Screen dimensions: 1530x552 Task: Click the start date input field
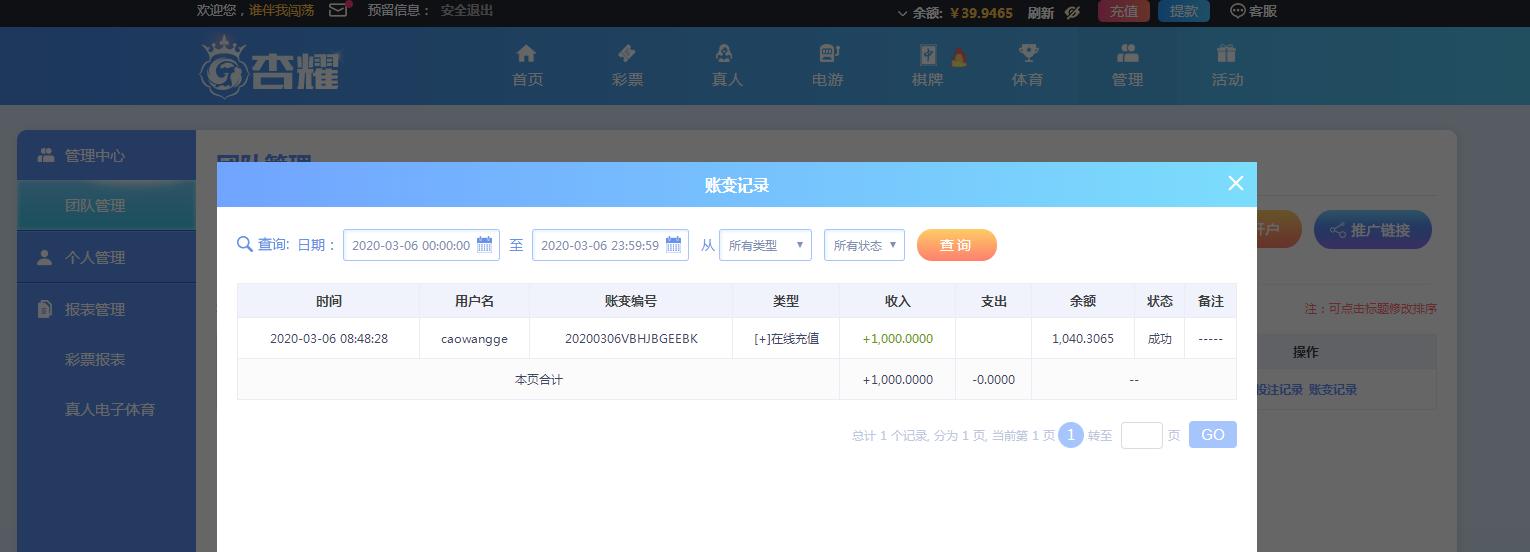pyautogui.click(x=421, y=245)
